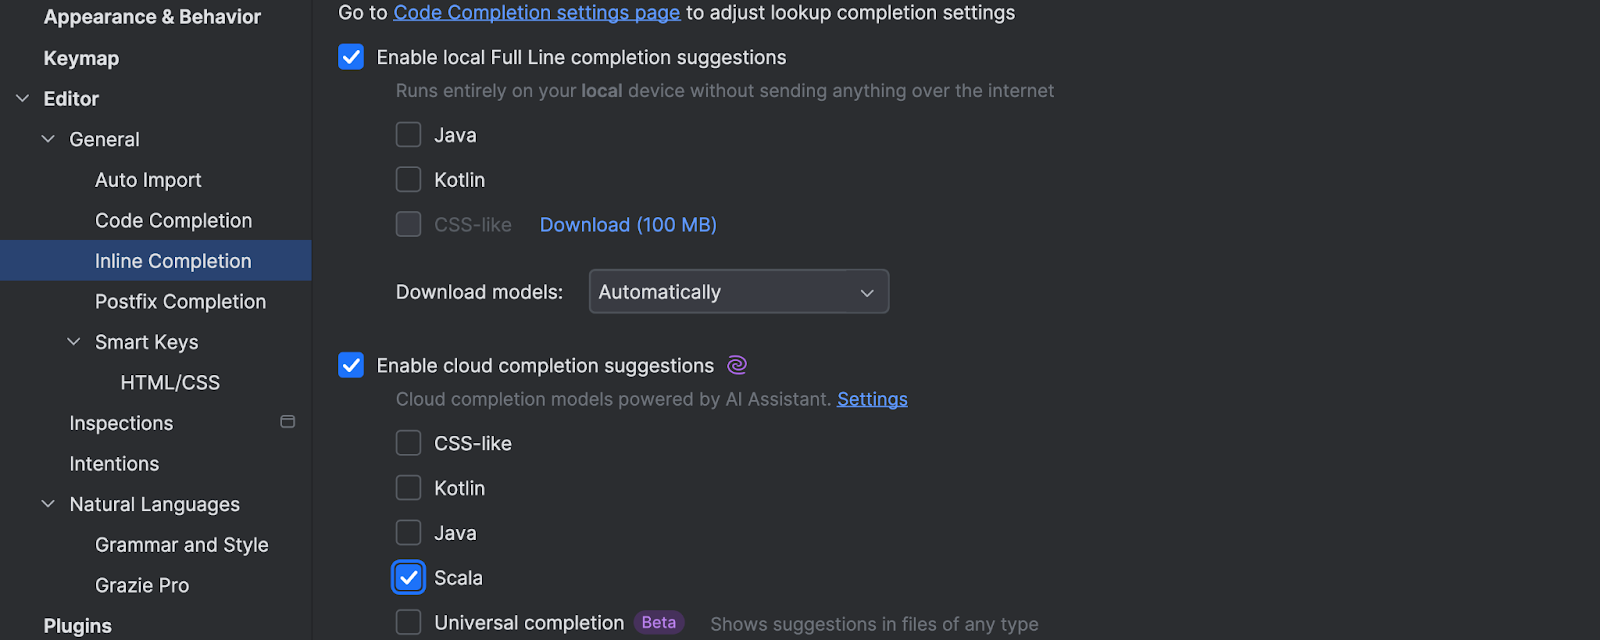Viewport: 1600px width, 640px height.
Task: Select the Smart Keys item
Action: tap(146, 342)
